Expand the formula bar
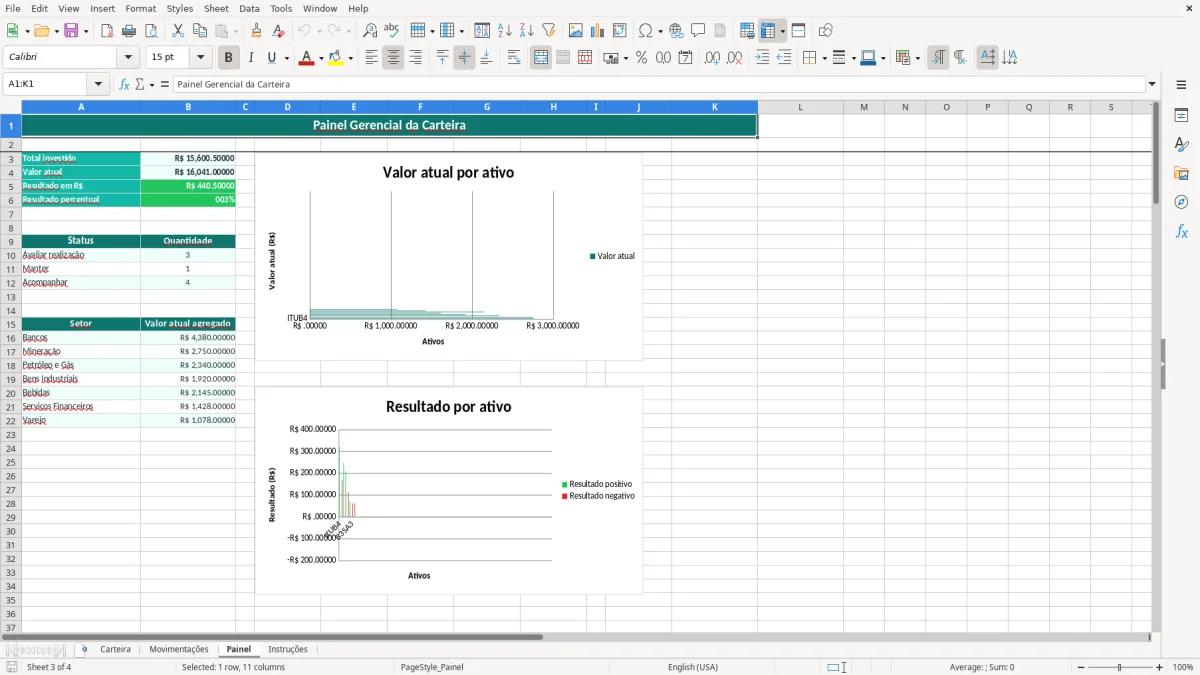 coord(1152,85)
